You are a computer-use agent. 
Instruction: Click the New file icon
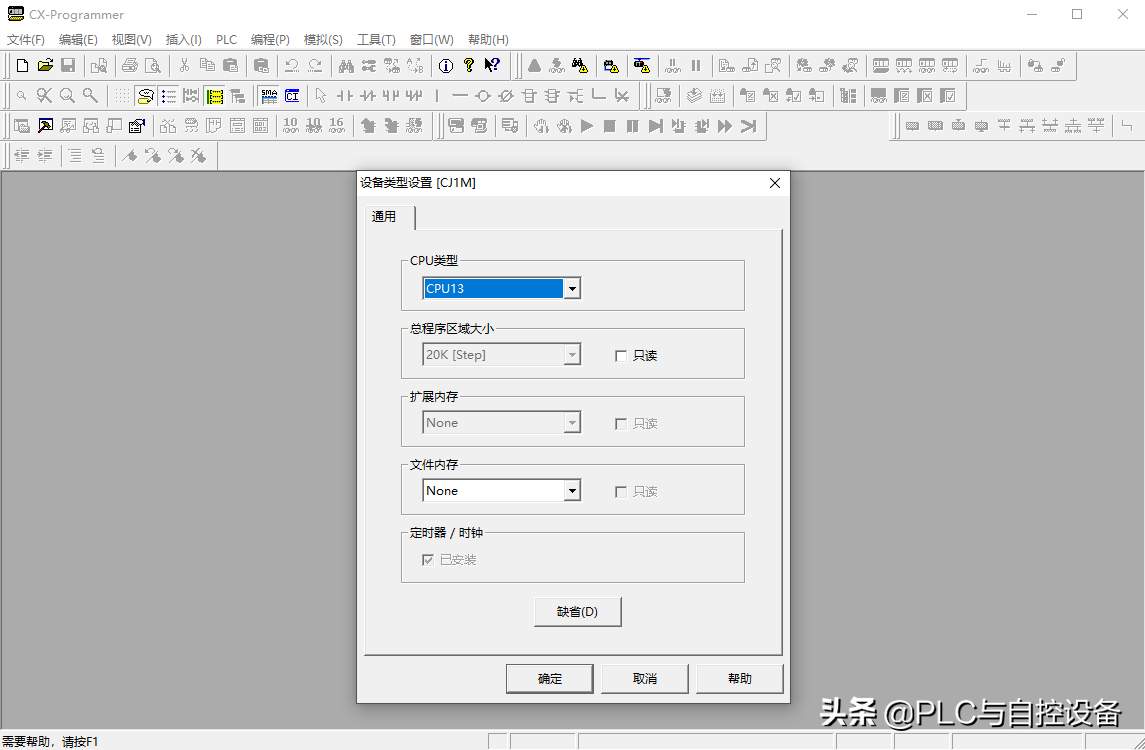click(23, 66)
